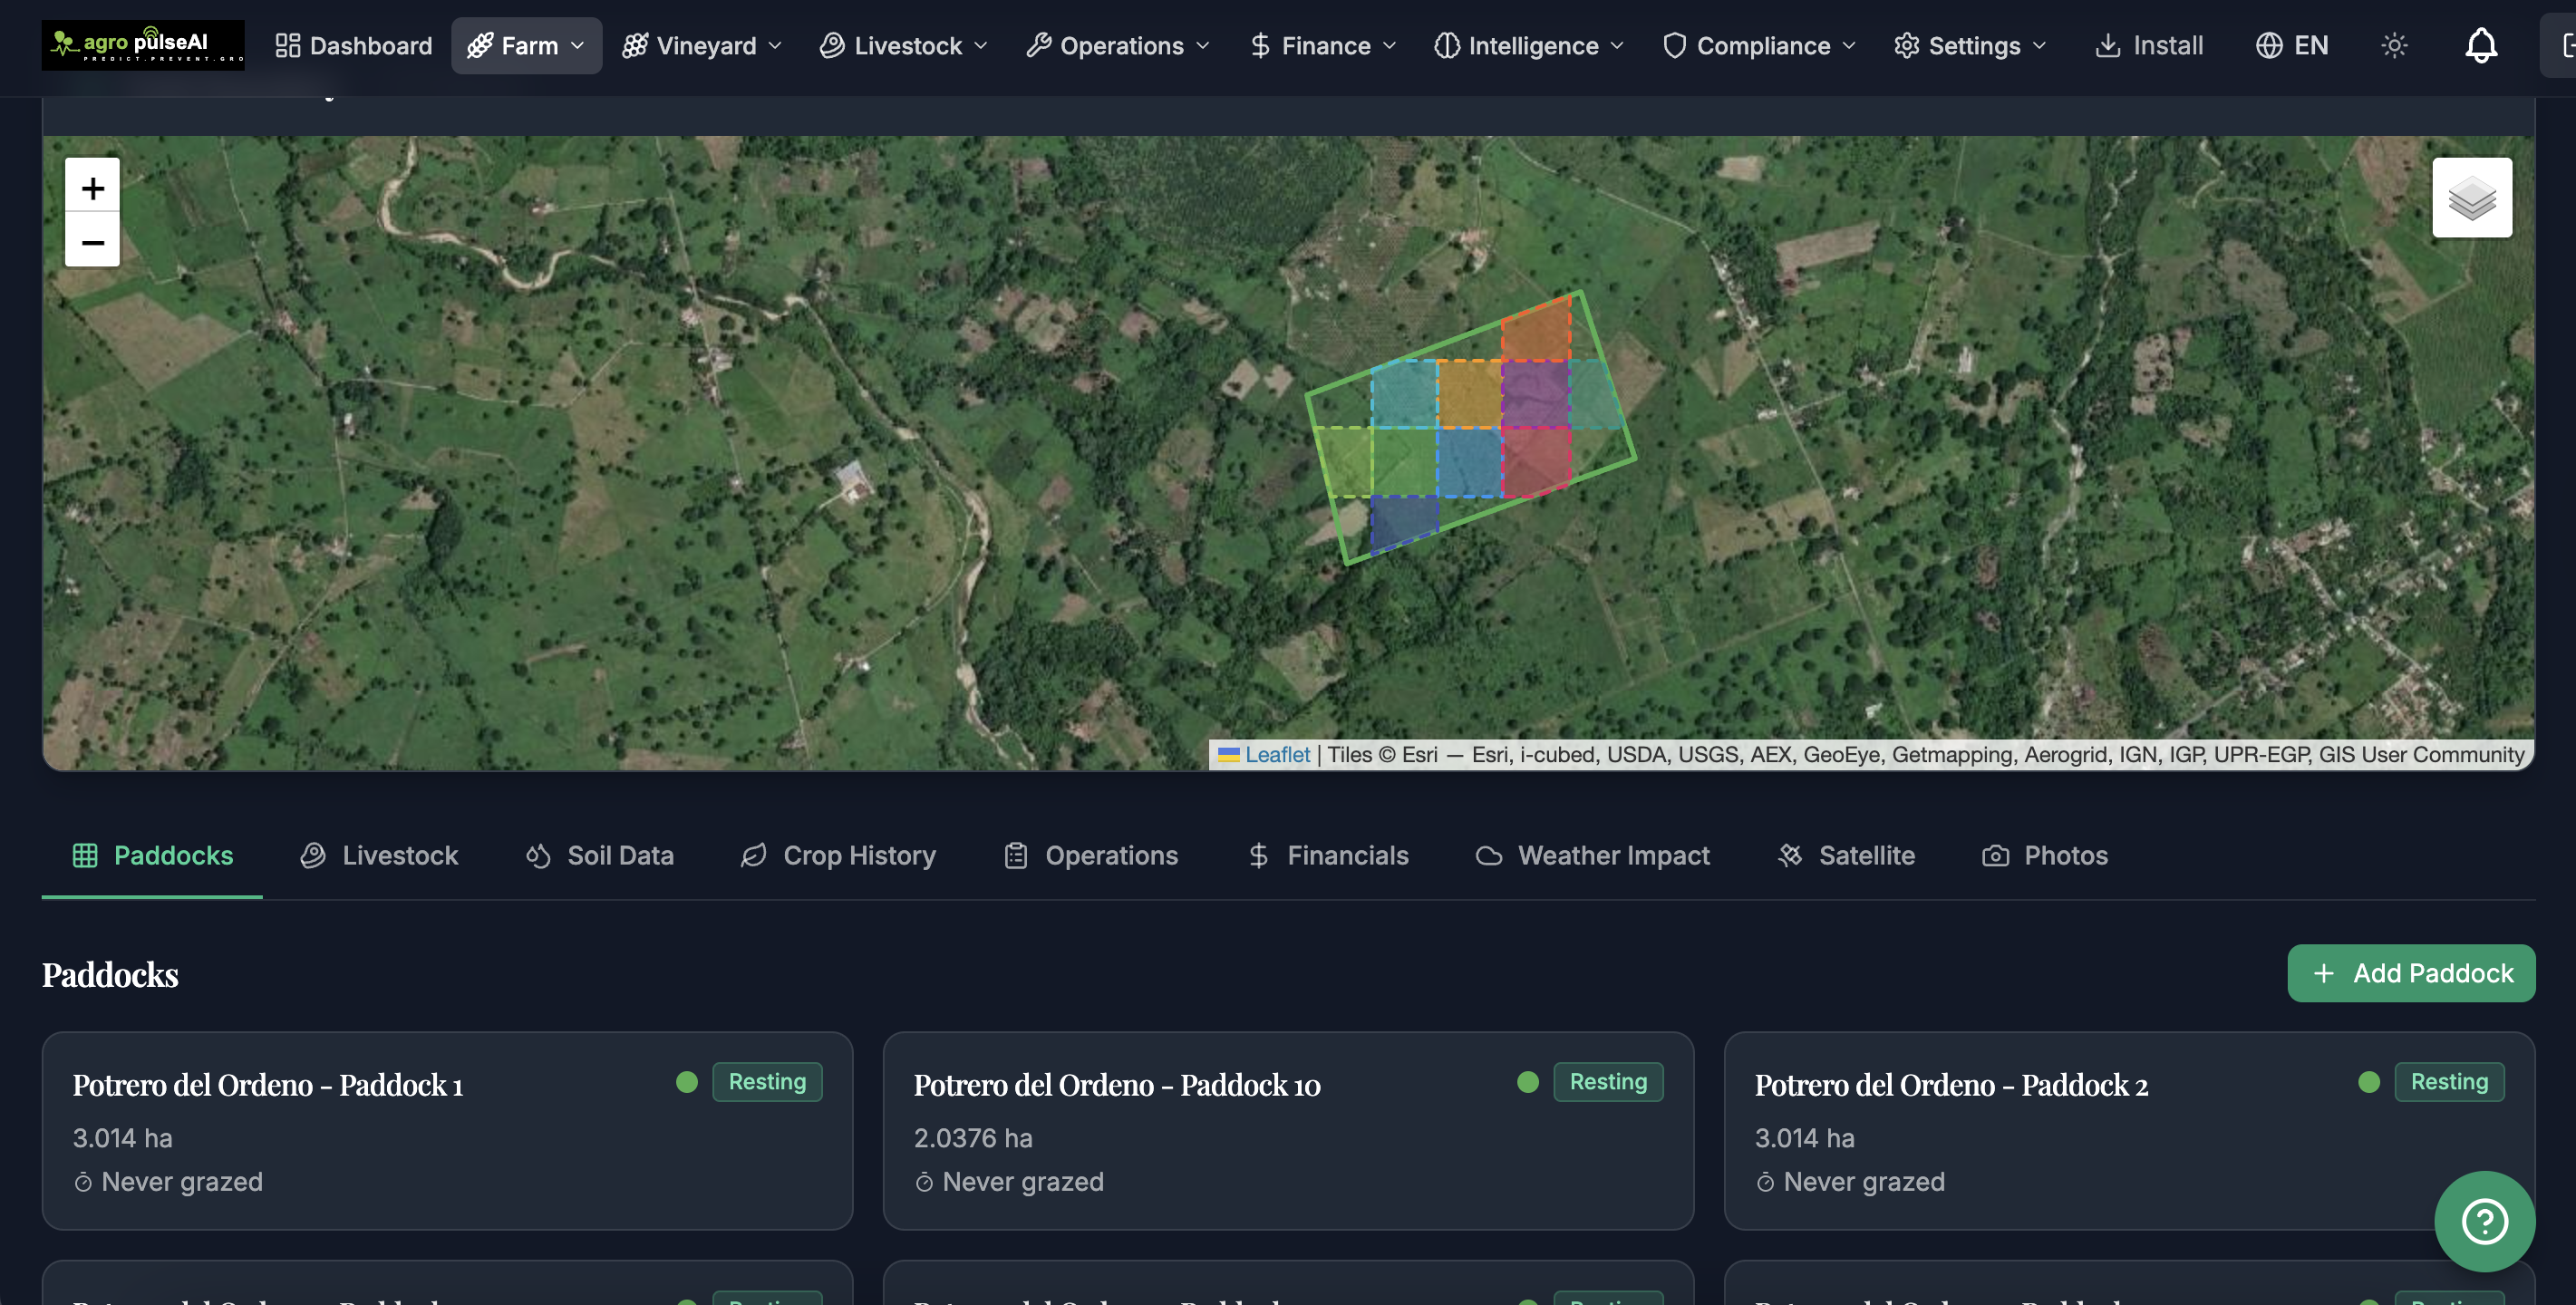
Task: Go to Dashboard
Action: [x=354, y=45]
